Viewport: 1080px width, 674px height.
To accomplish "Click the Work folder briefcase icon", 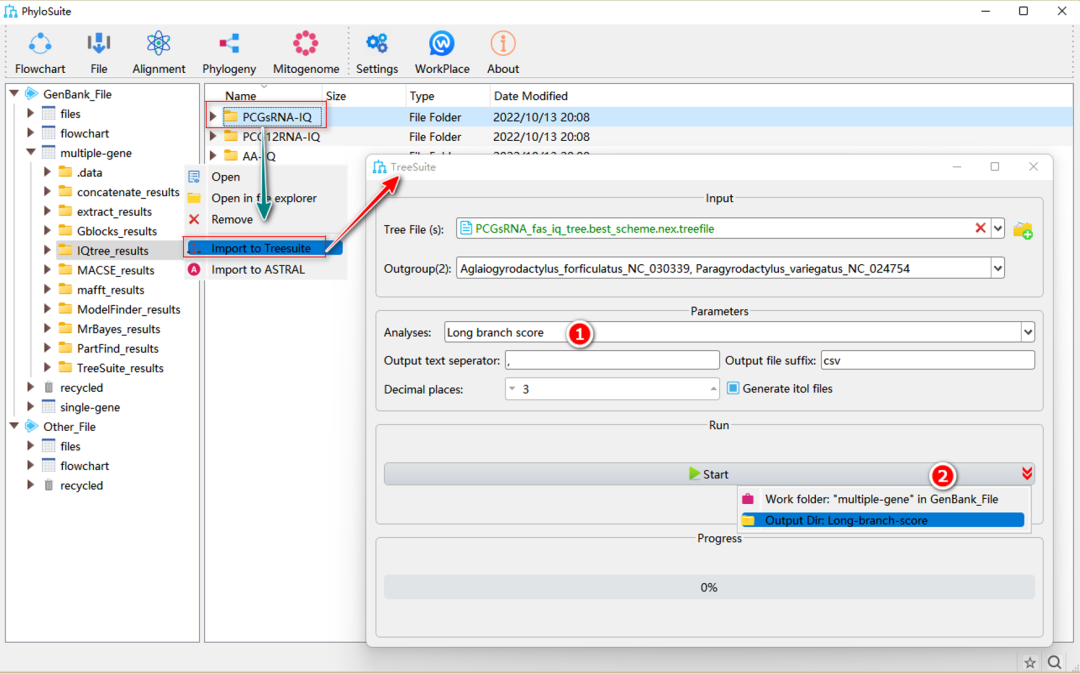I will (x=748, y=499).
